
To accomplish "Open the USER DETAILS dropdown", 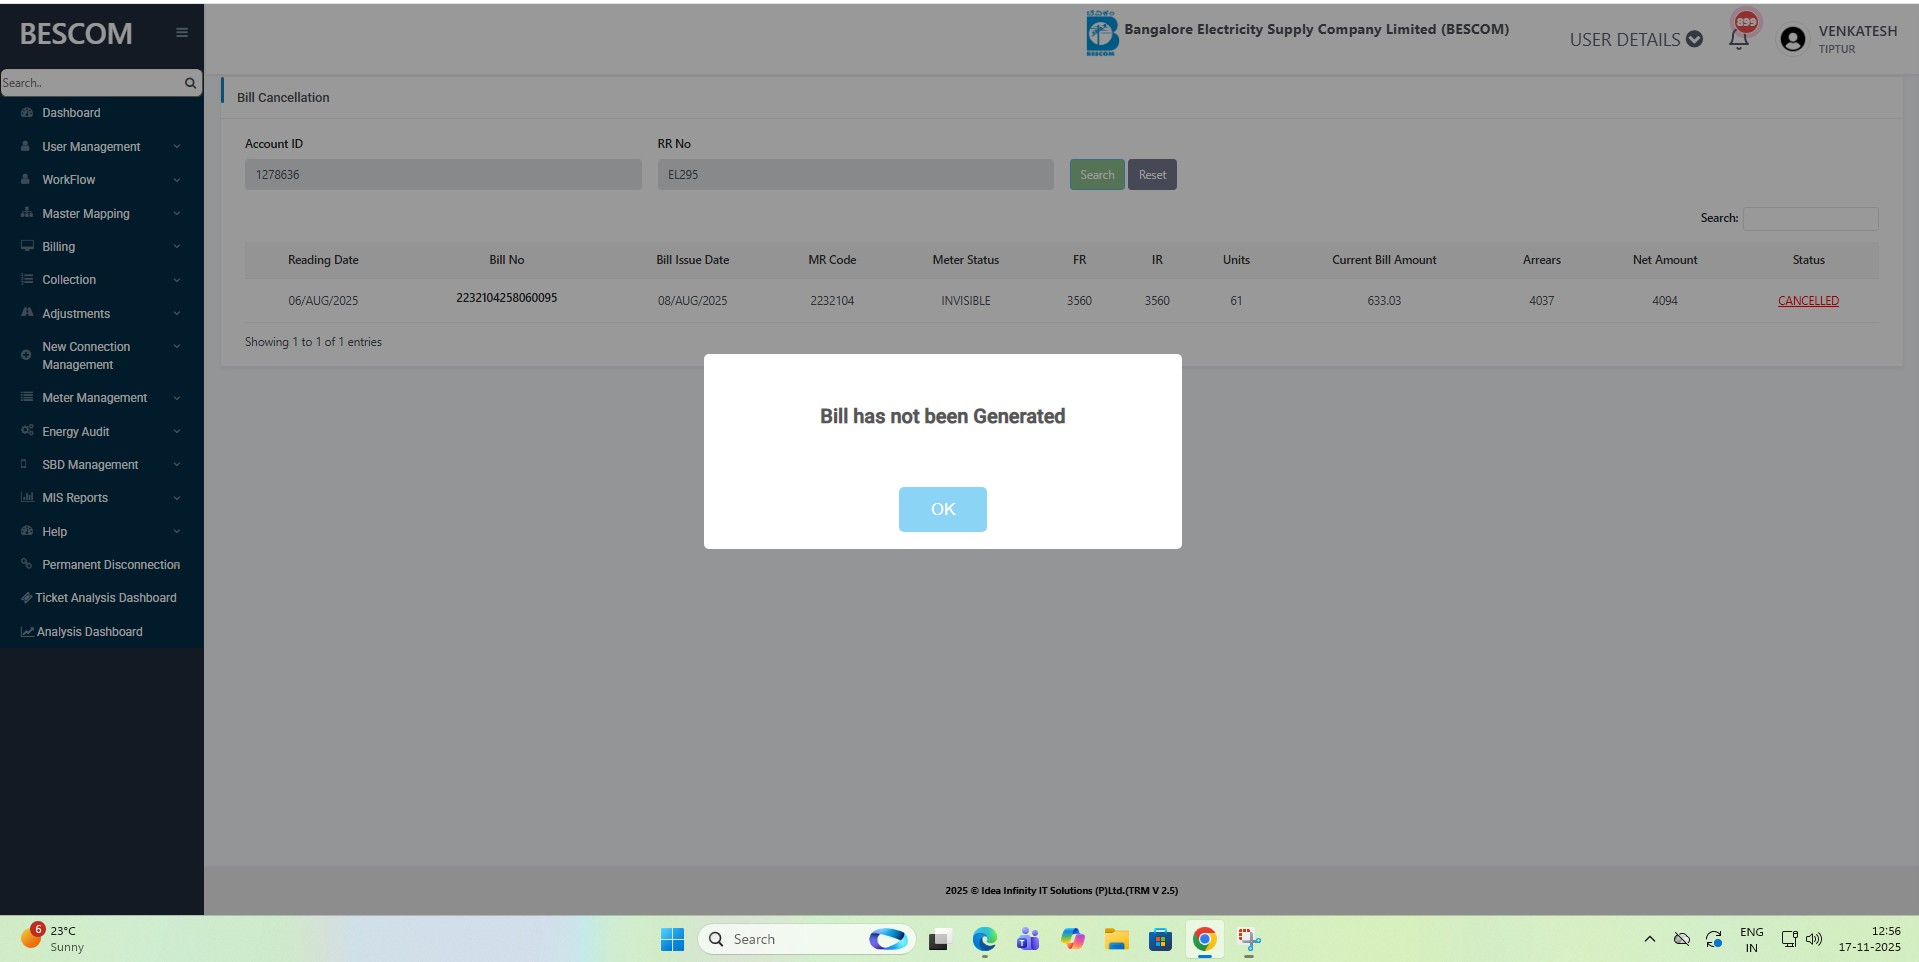I will 1636,40.
